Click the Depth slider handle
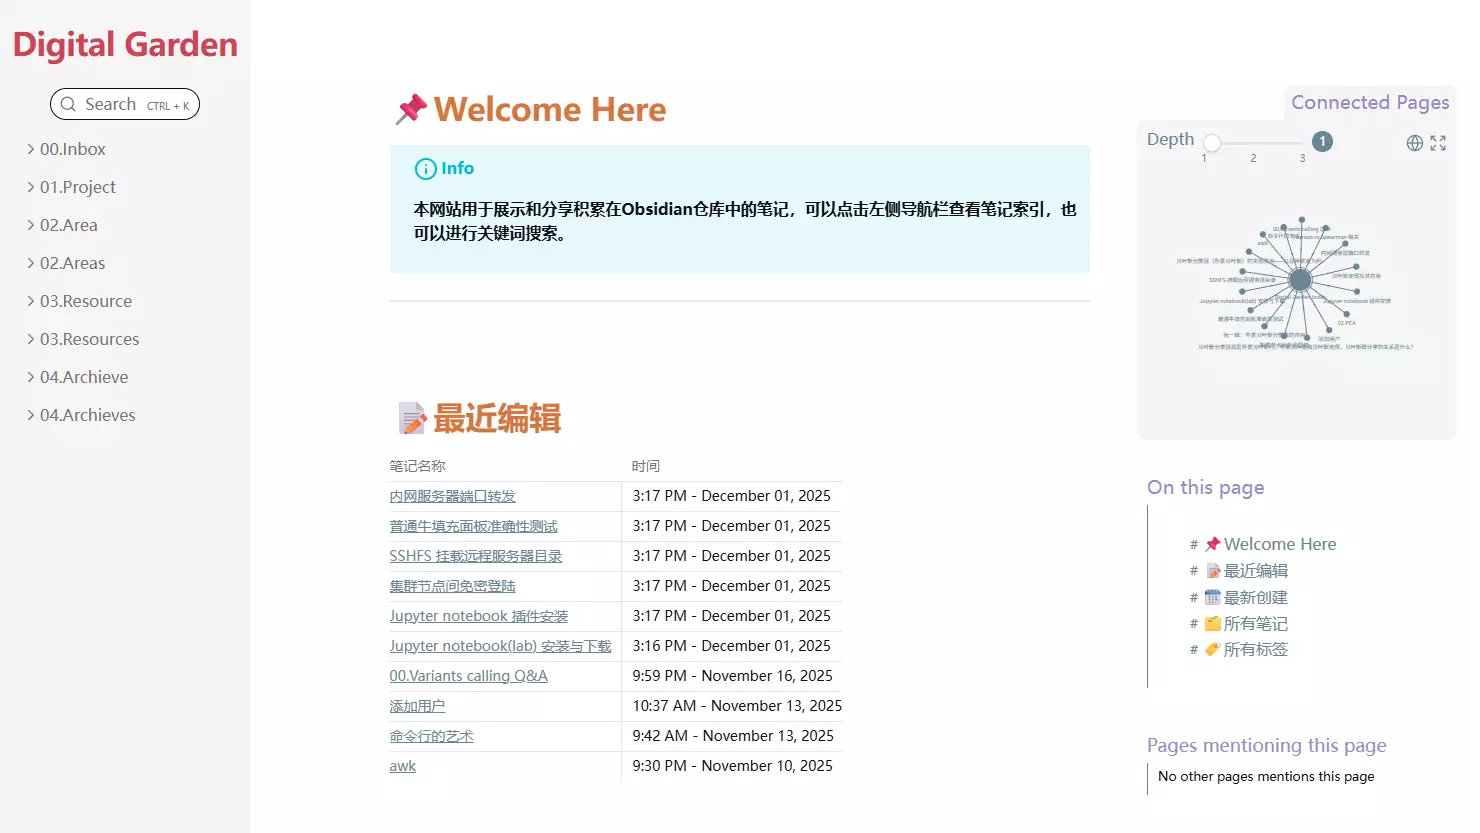The height and width of the screenshot is (833, 1480). 1212,142
